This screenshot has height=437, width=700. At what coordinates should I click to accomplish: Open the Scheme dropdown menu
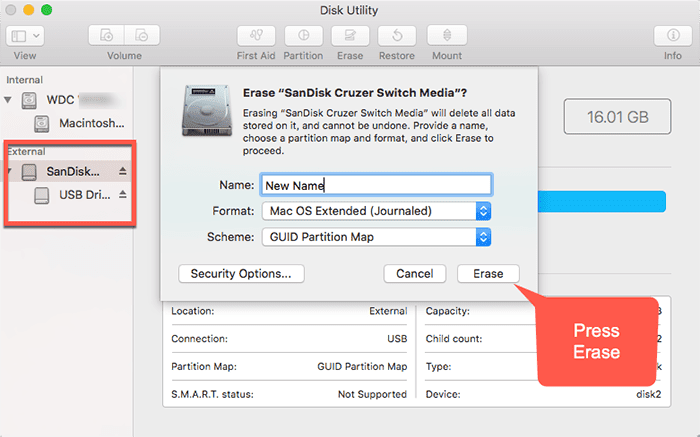coord(376,237)
